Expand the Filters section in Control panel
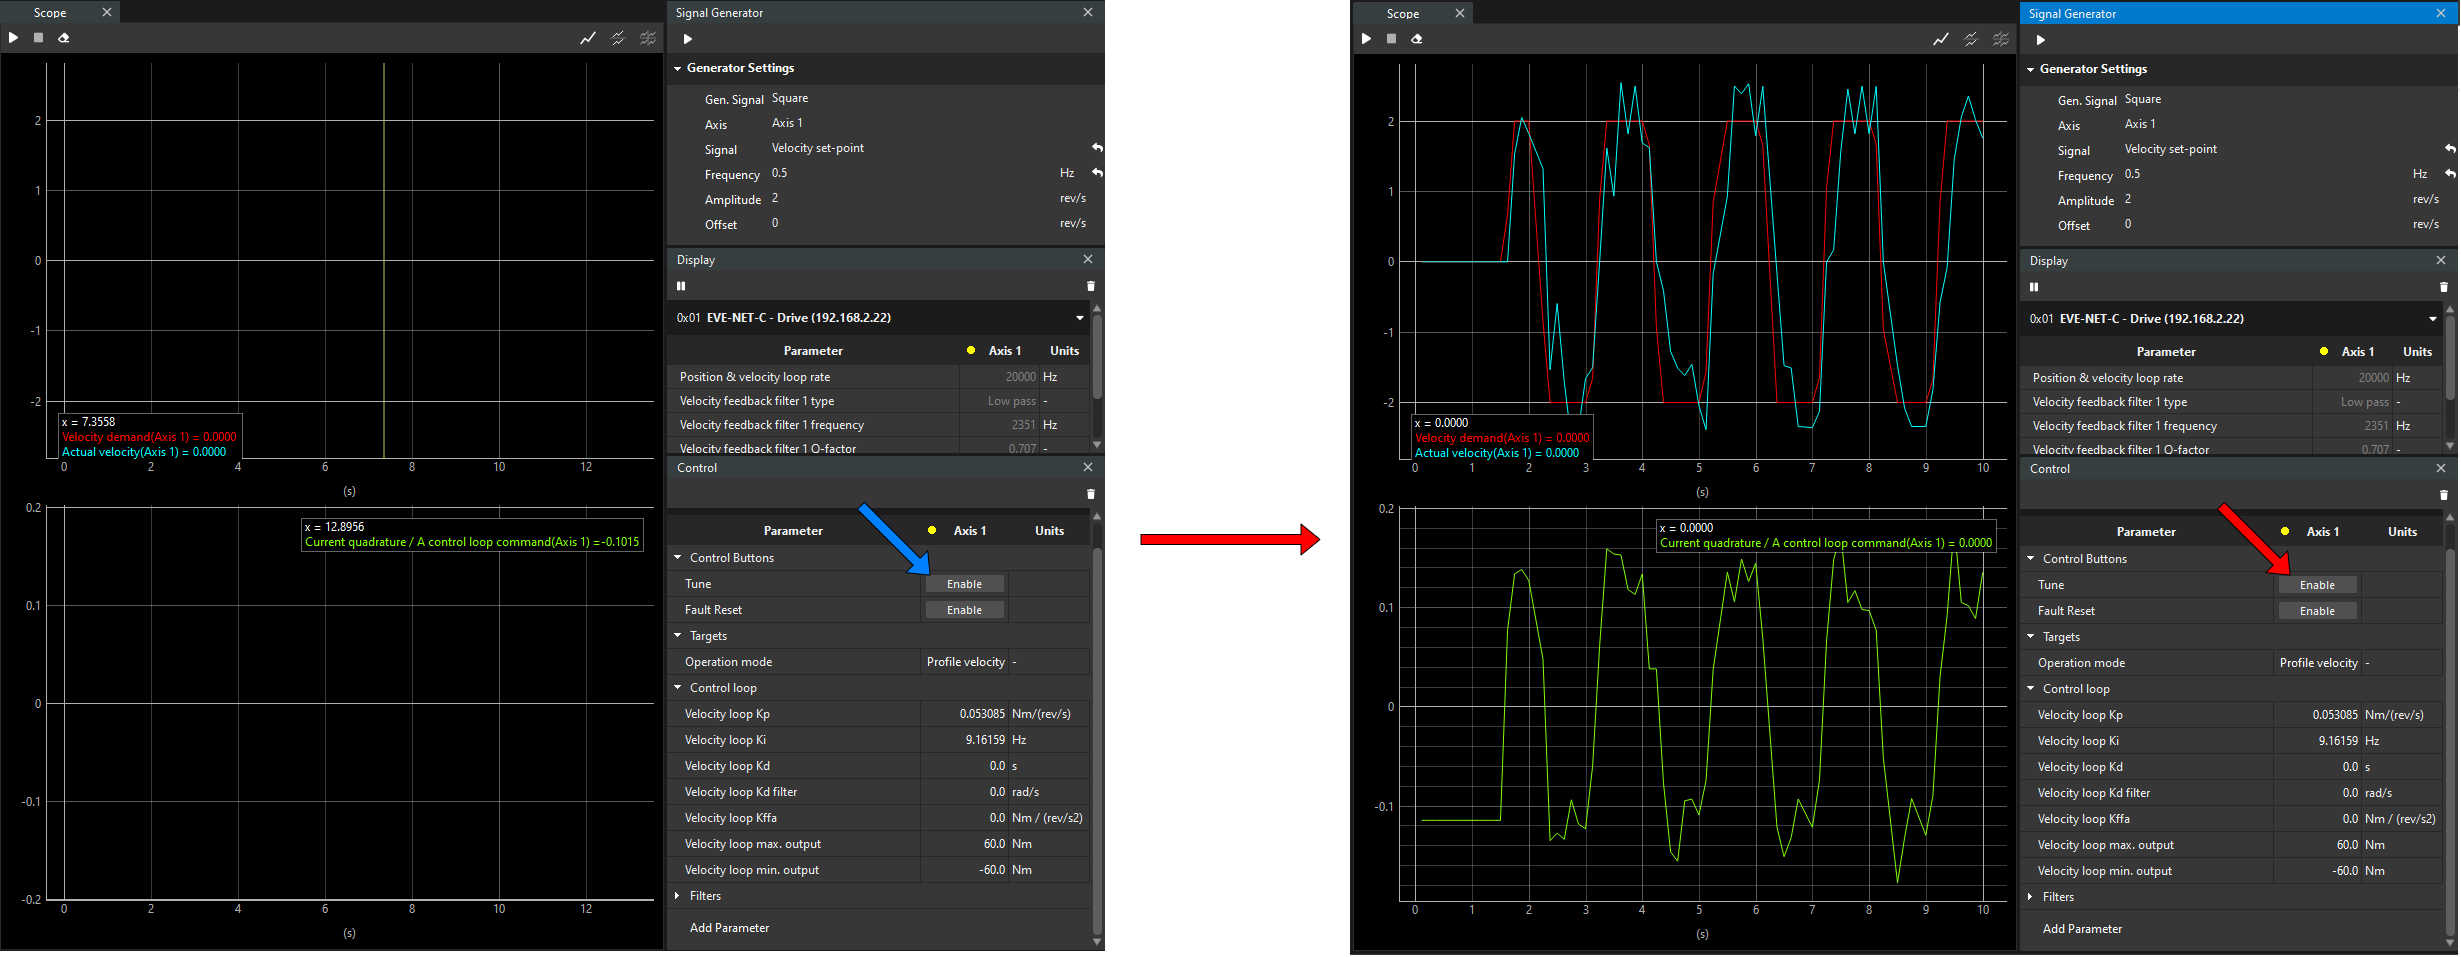The height and width of the screenshot is (957, 2461). point(678,895)
